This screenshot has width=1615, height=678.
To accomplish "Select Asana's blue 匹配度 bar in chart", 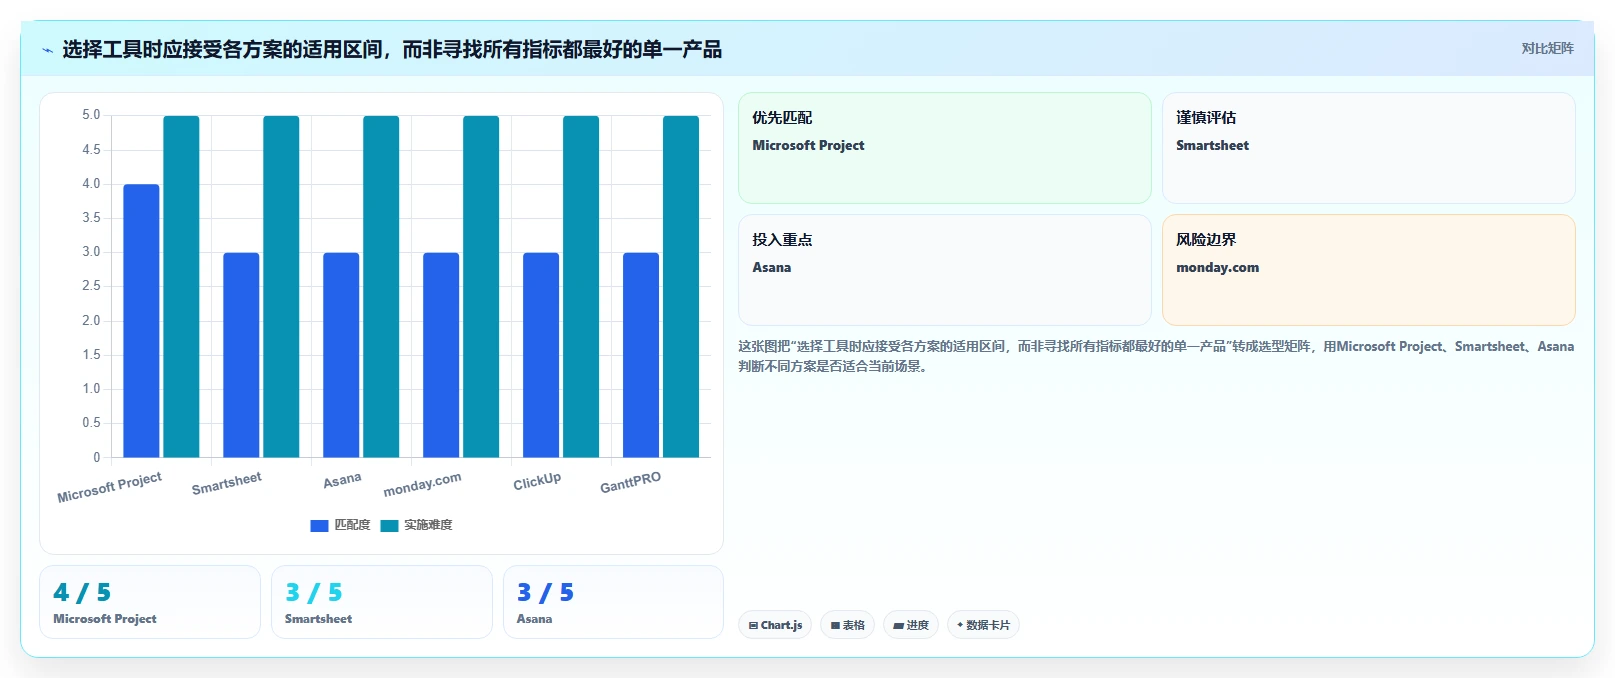I will pyautogui.click(x=341, y=355).
